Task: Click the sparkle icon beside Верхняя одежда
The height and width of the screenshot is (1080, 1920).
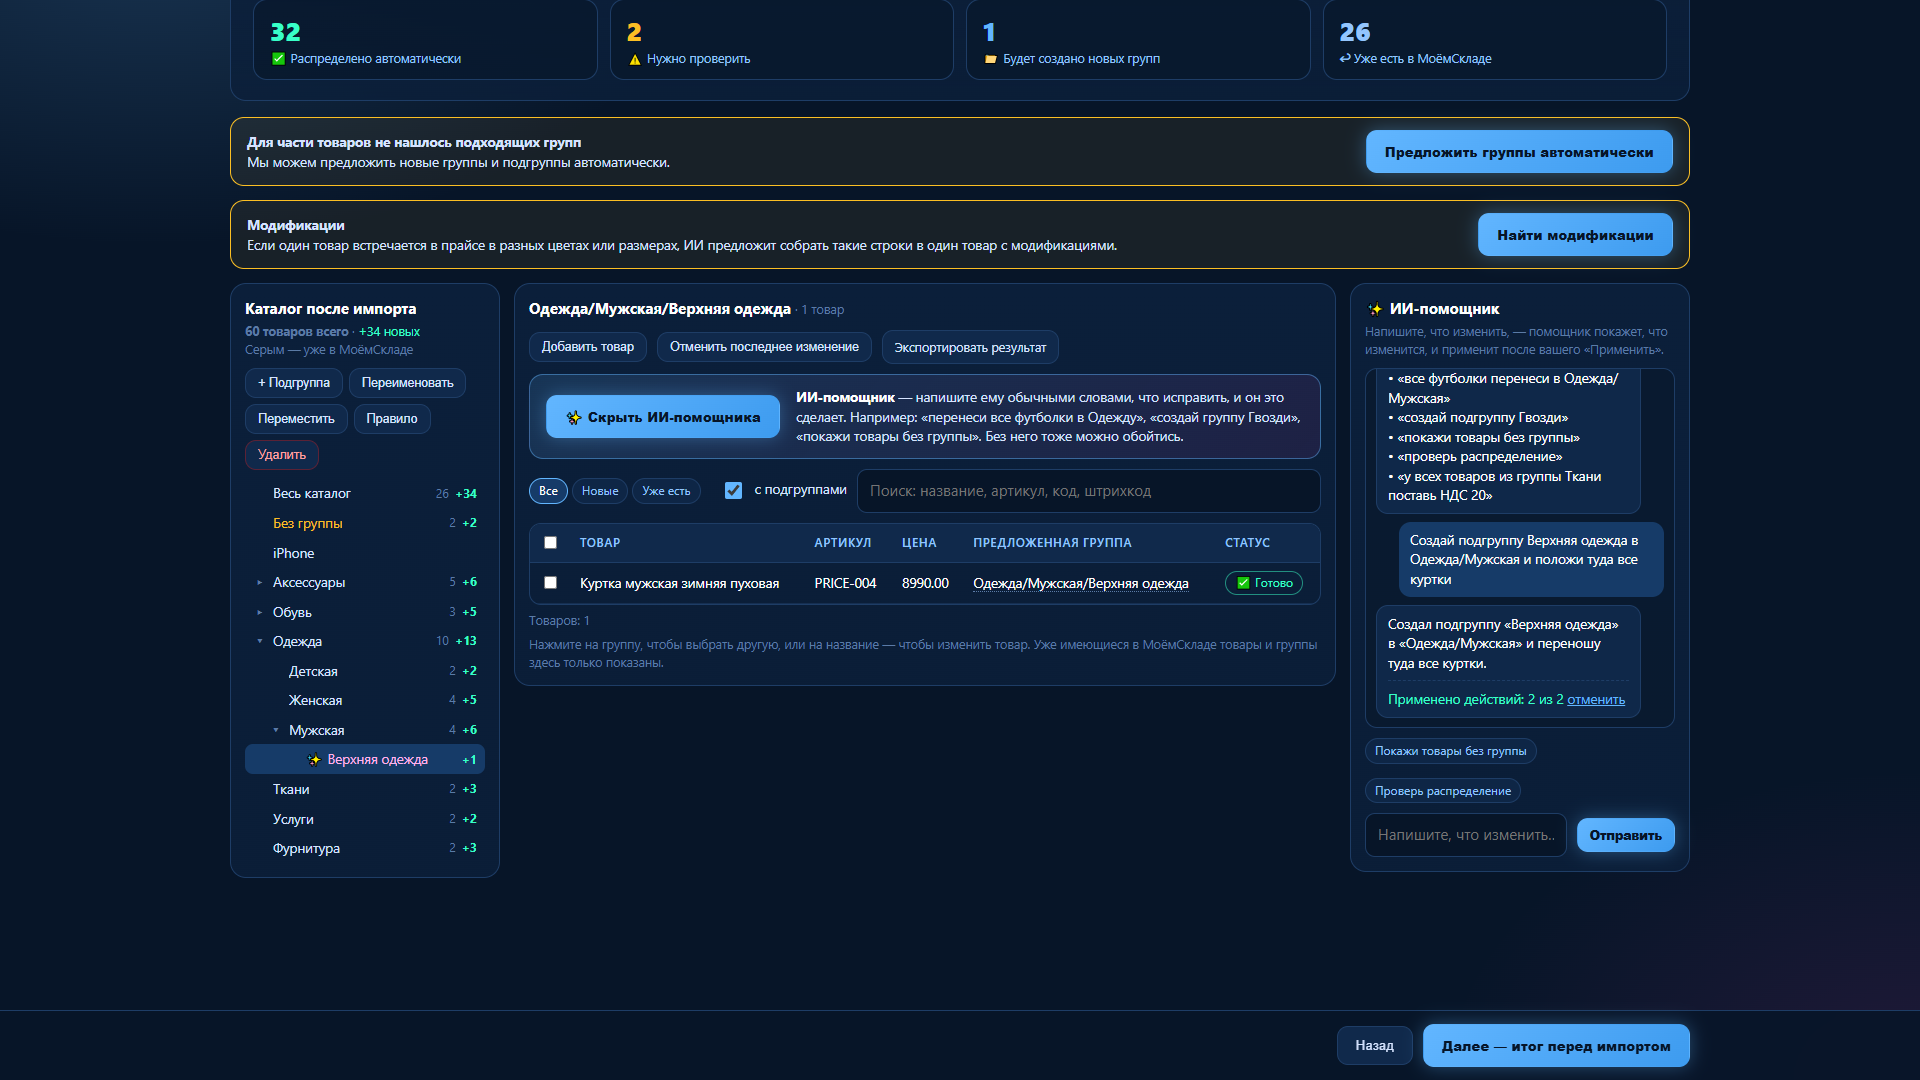Action: pyautogui.click(x=314, y=760)
